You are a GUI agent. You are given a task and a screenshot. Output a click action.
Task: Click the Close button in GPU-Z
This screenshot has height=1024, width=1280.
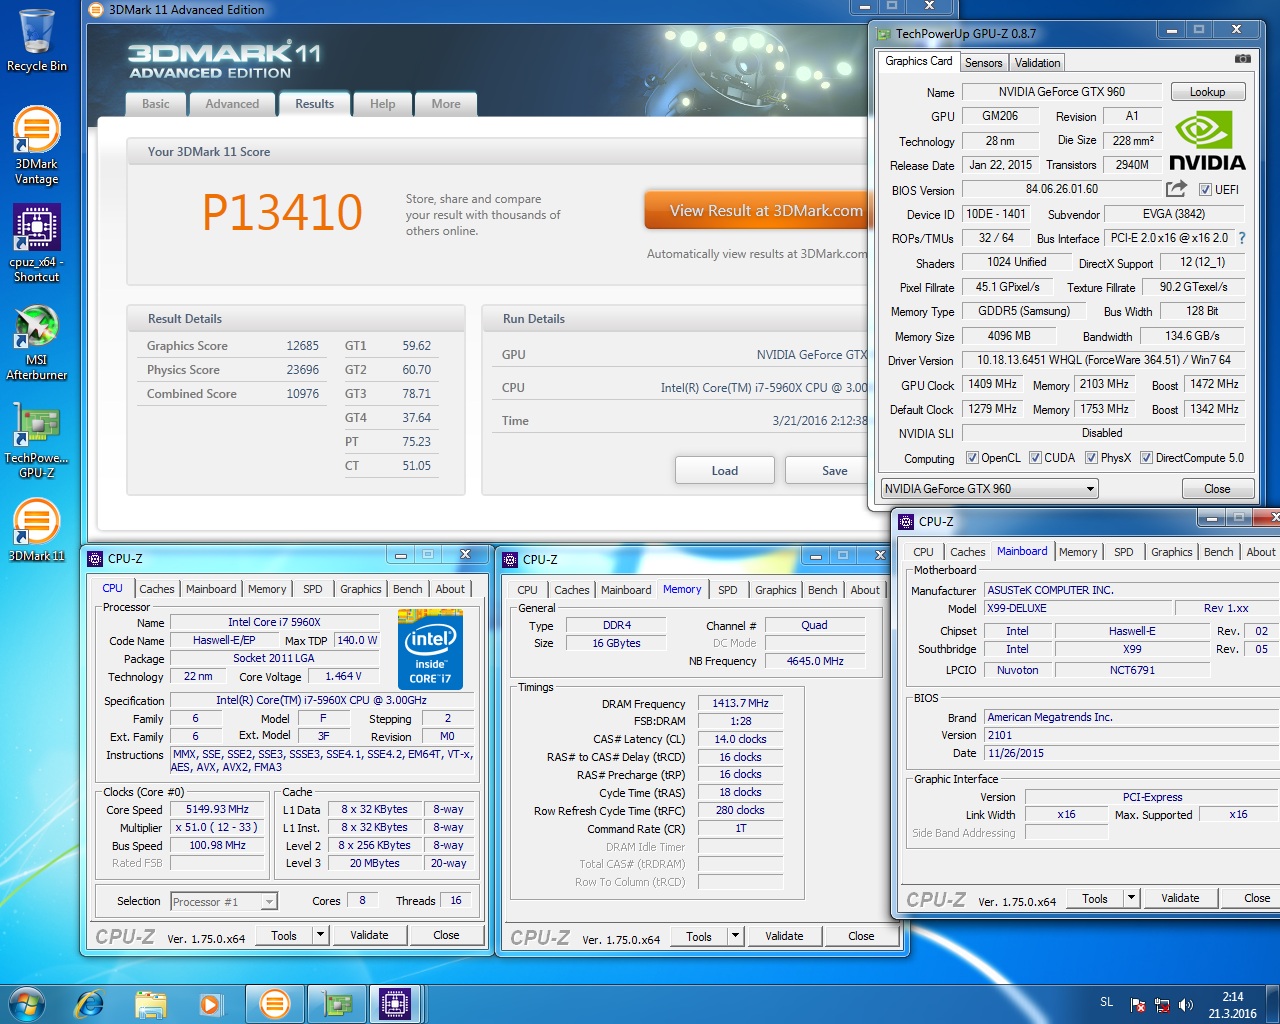[x=1217, y=489]
